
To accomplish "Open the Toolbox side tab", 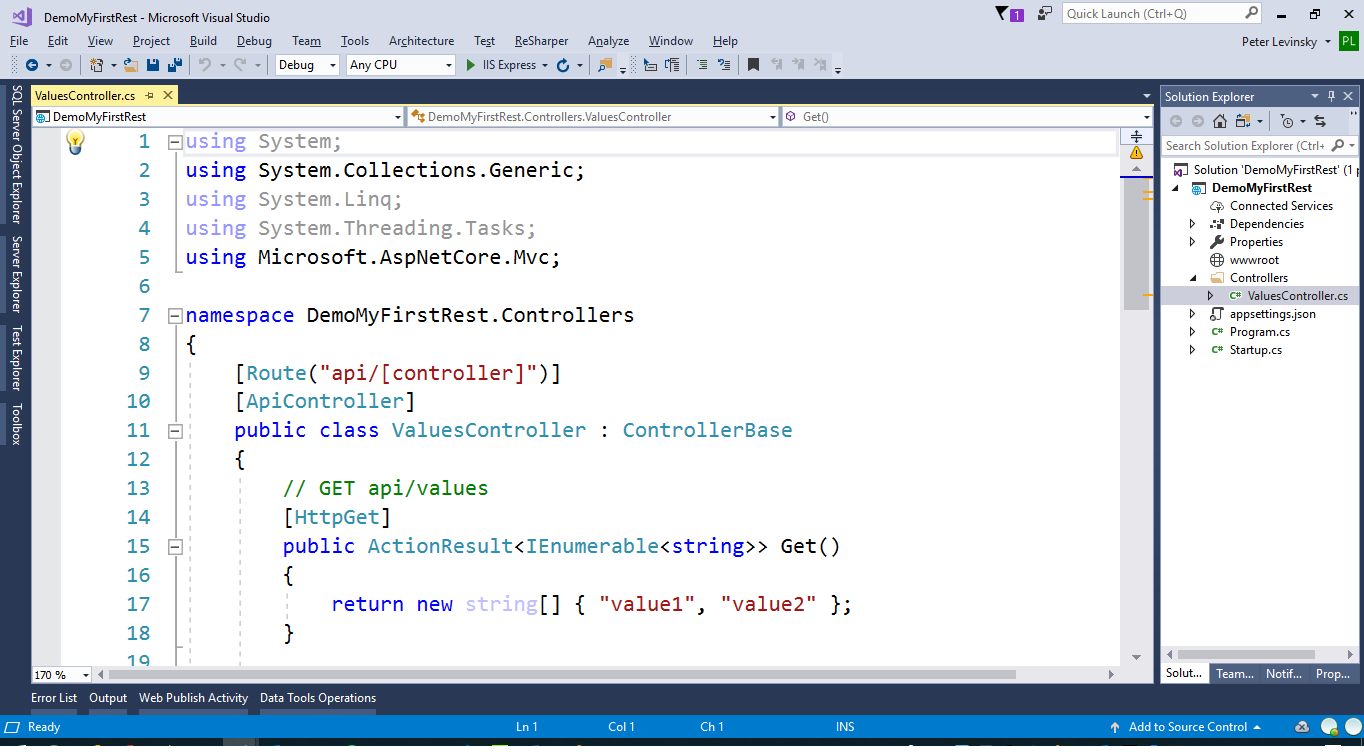I will pos(17,424).
